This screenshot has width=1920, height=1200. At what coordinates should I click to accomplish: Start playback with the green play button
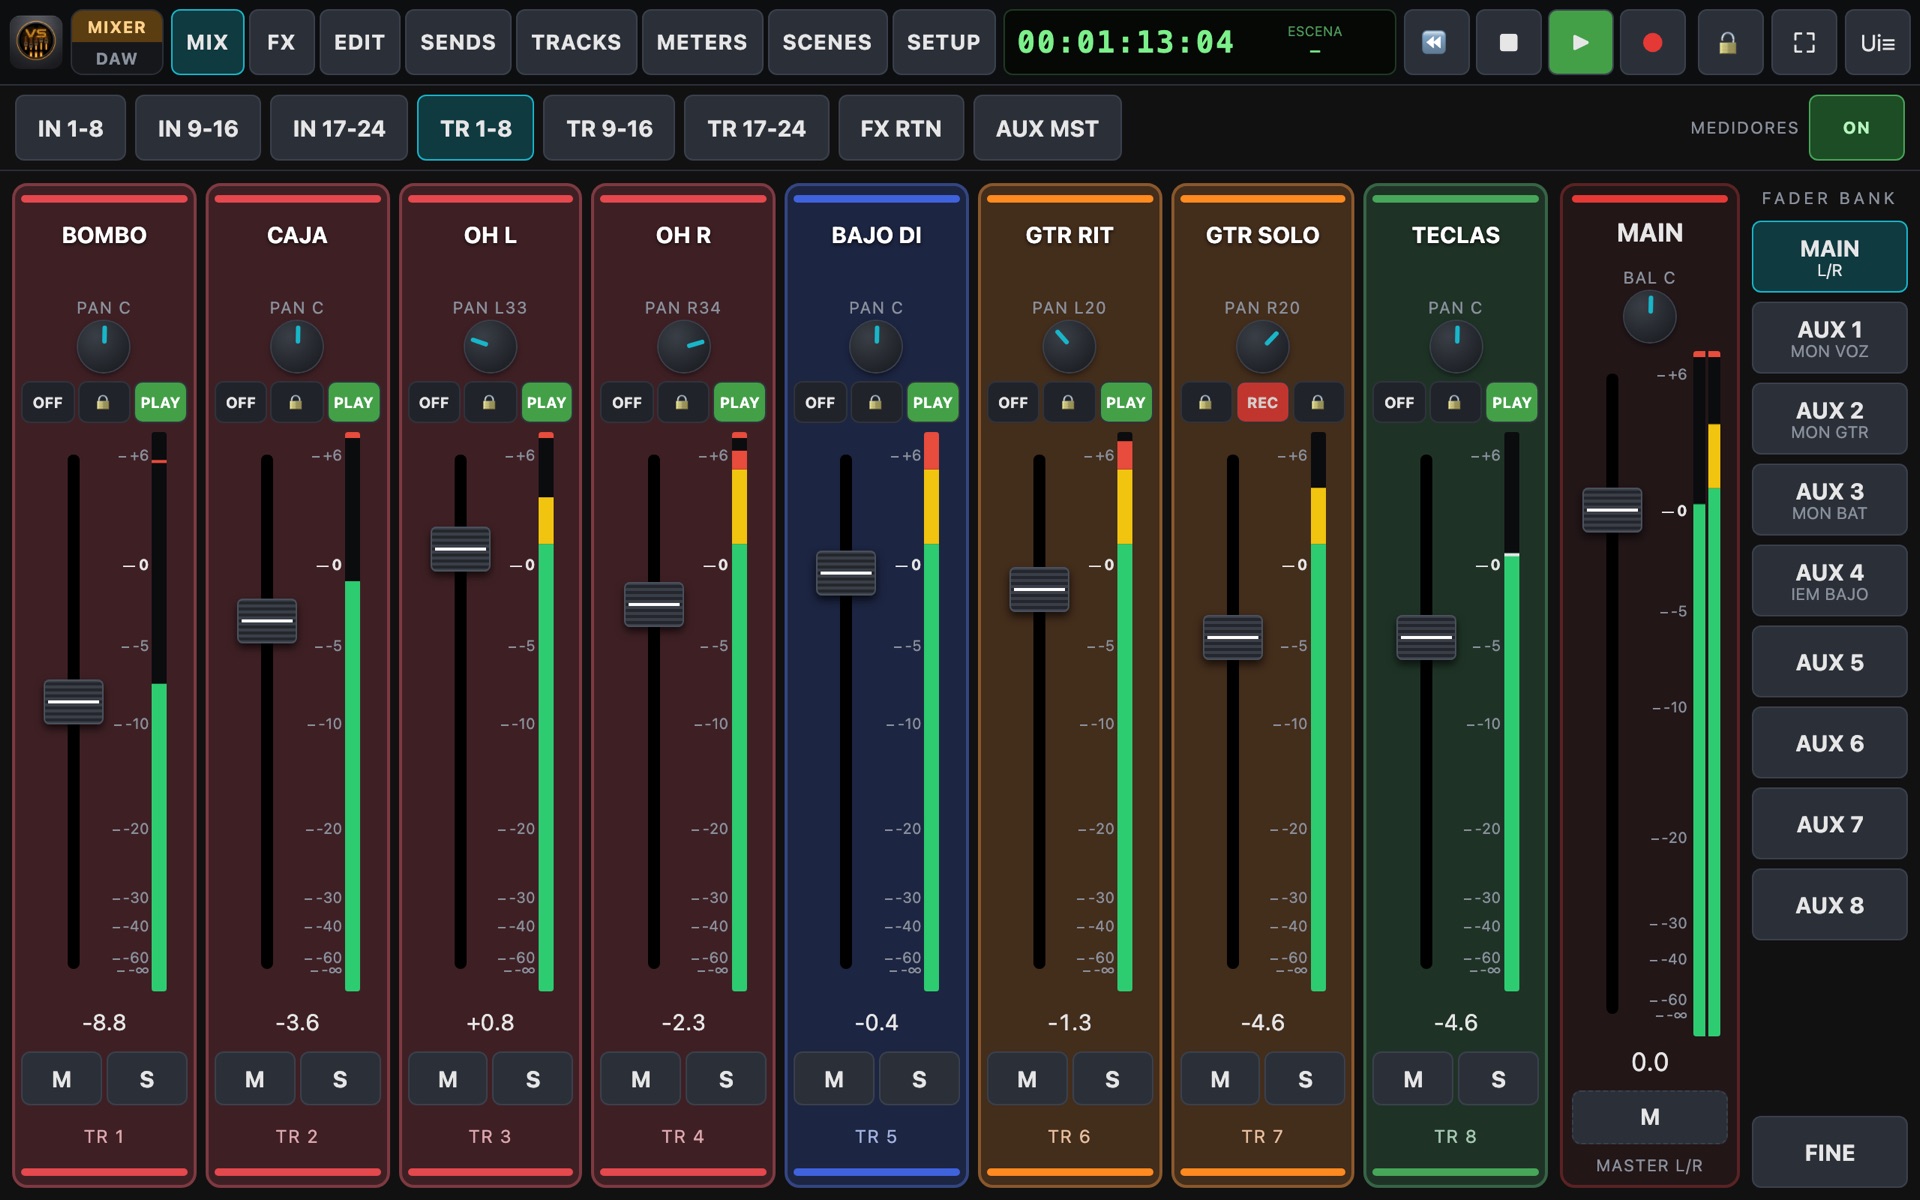[1580, 42]
